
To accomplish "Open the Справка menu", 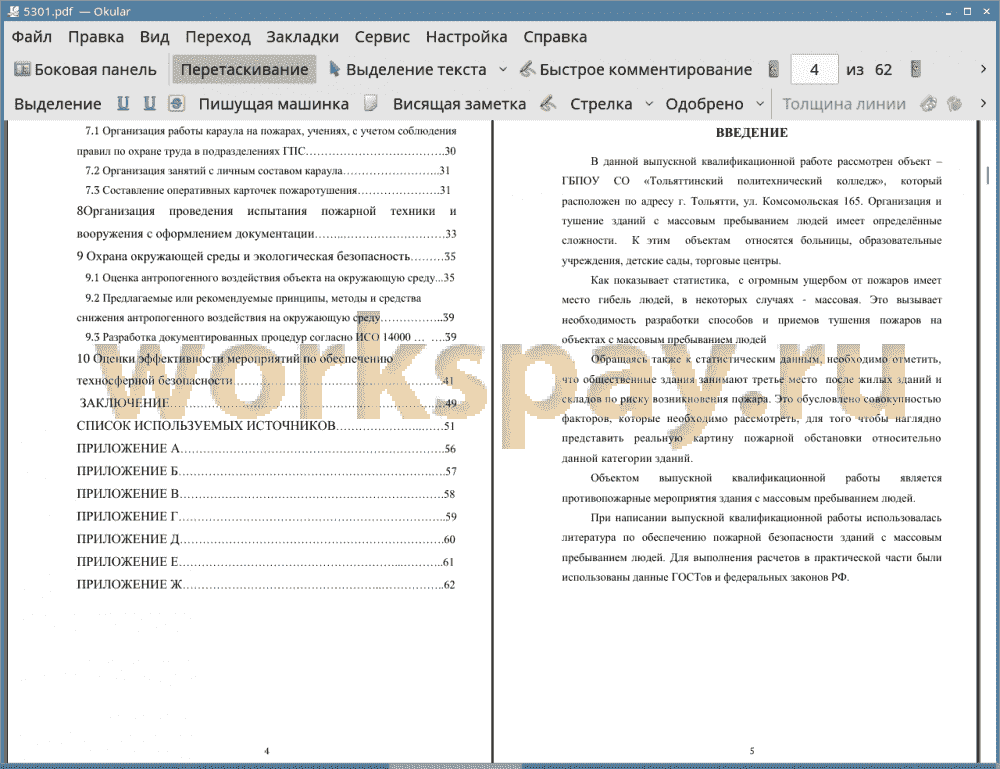I will tap(555, 37).
